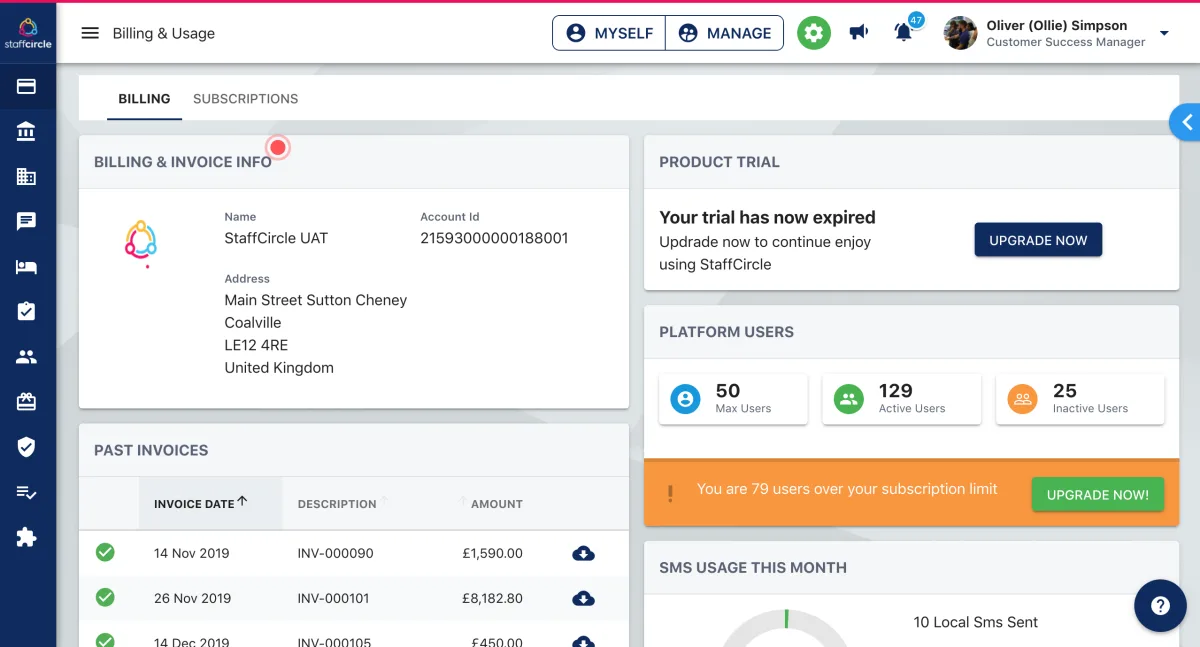This screenshot has height=647, width=1200.
Task: Open the people group sidebar icon
Action: [x=27, y=357]
